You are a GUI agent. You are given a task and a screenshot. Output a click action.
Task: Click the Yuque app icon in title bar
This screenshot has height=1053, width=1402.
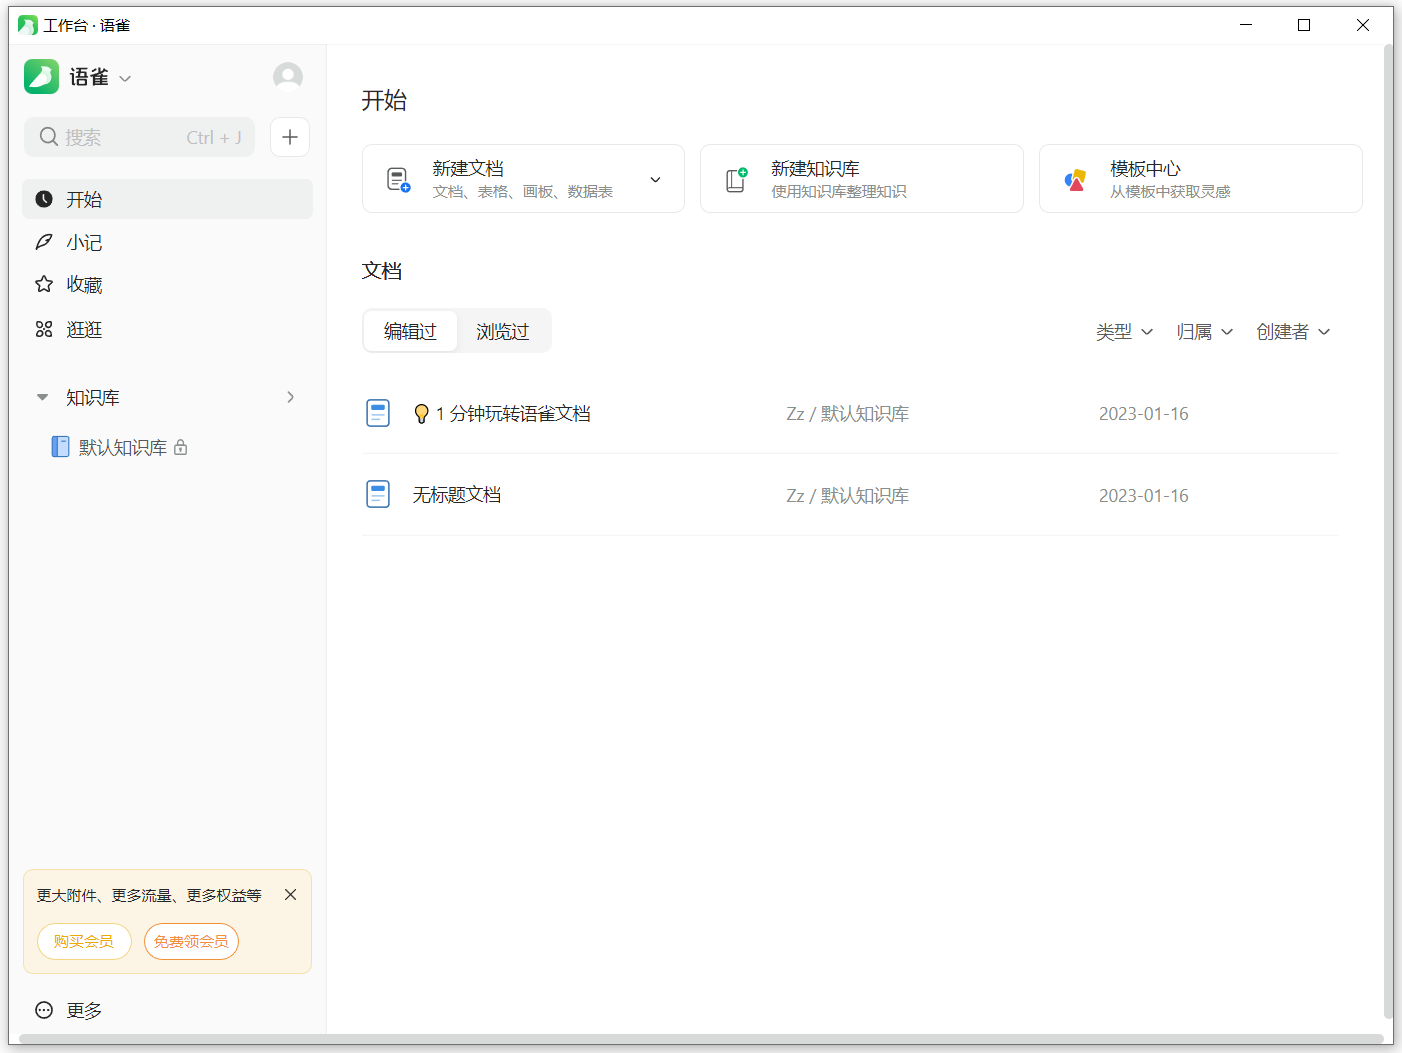click(x=28, y=25)
